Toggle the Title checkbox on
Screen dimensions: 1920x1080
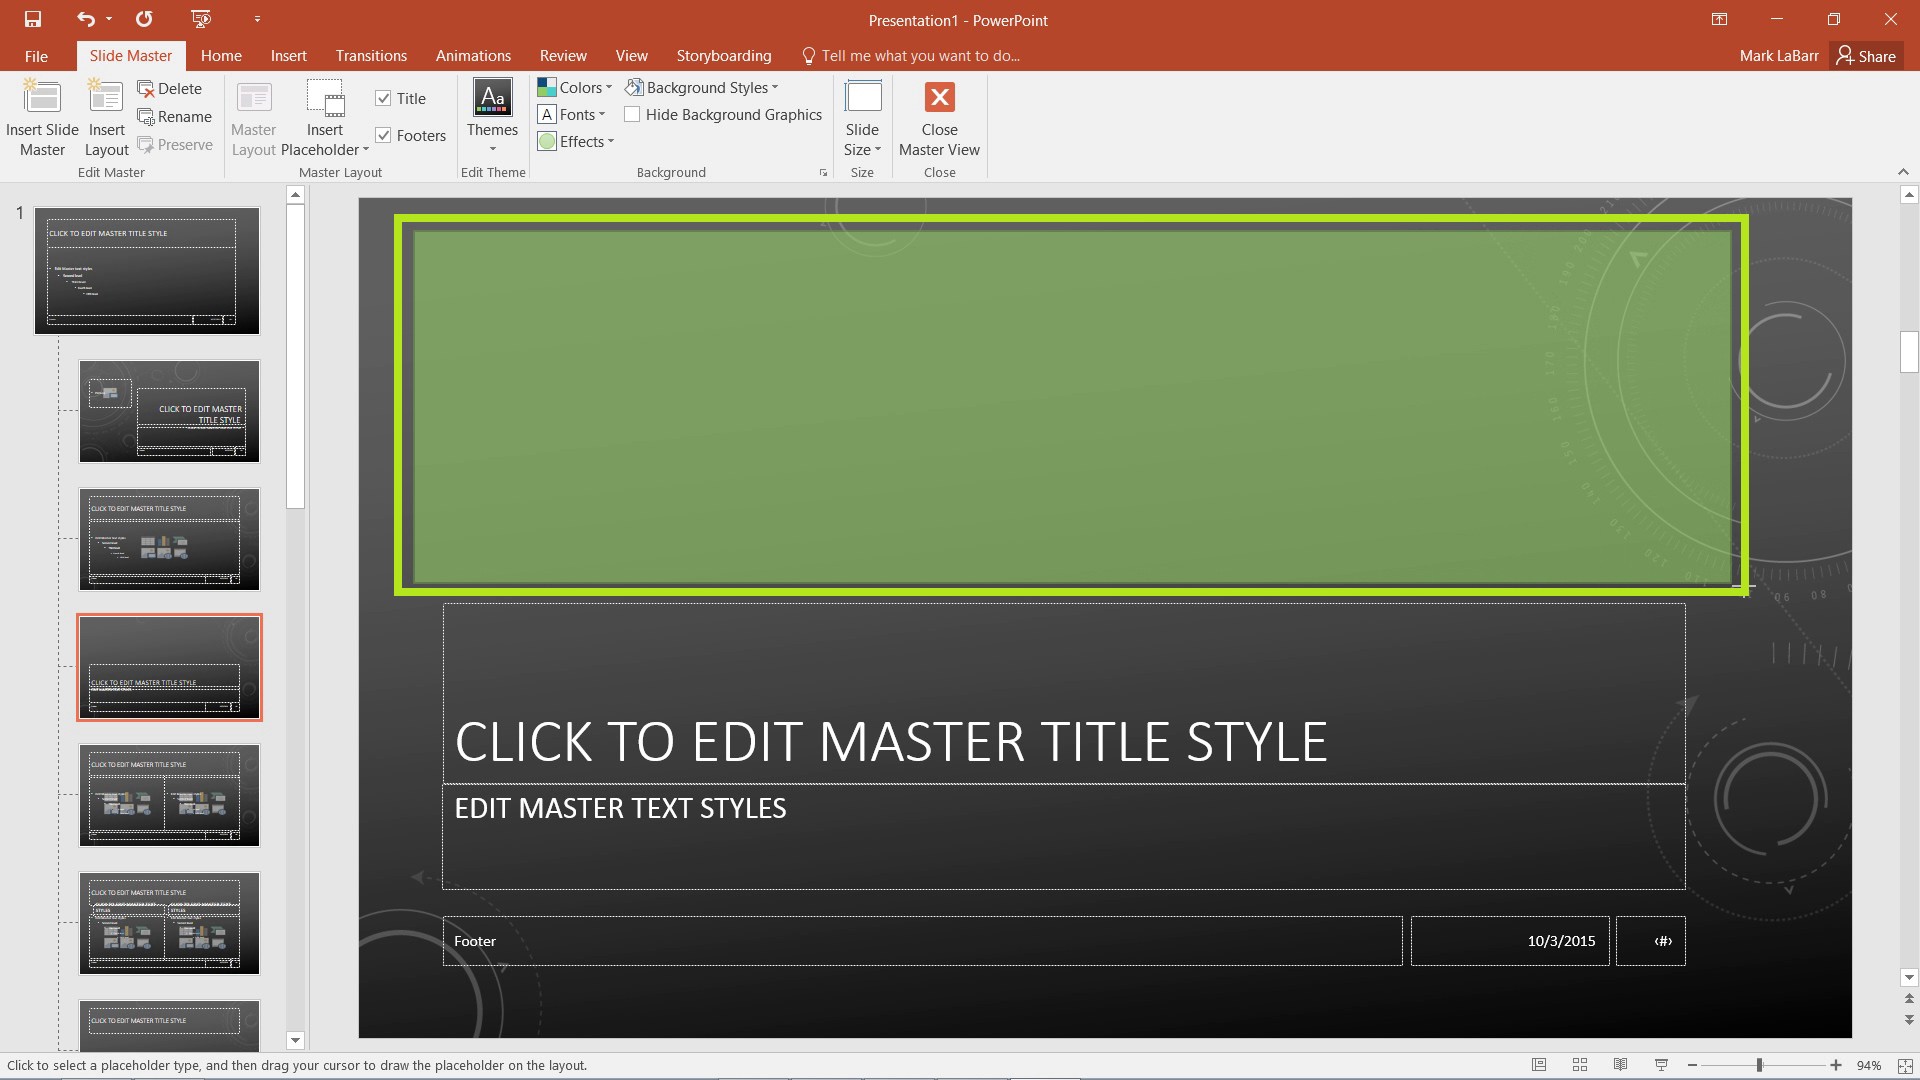click(384, 98)
